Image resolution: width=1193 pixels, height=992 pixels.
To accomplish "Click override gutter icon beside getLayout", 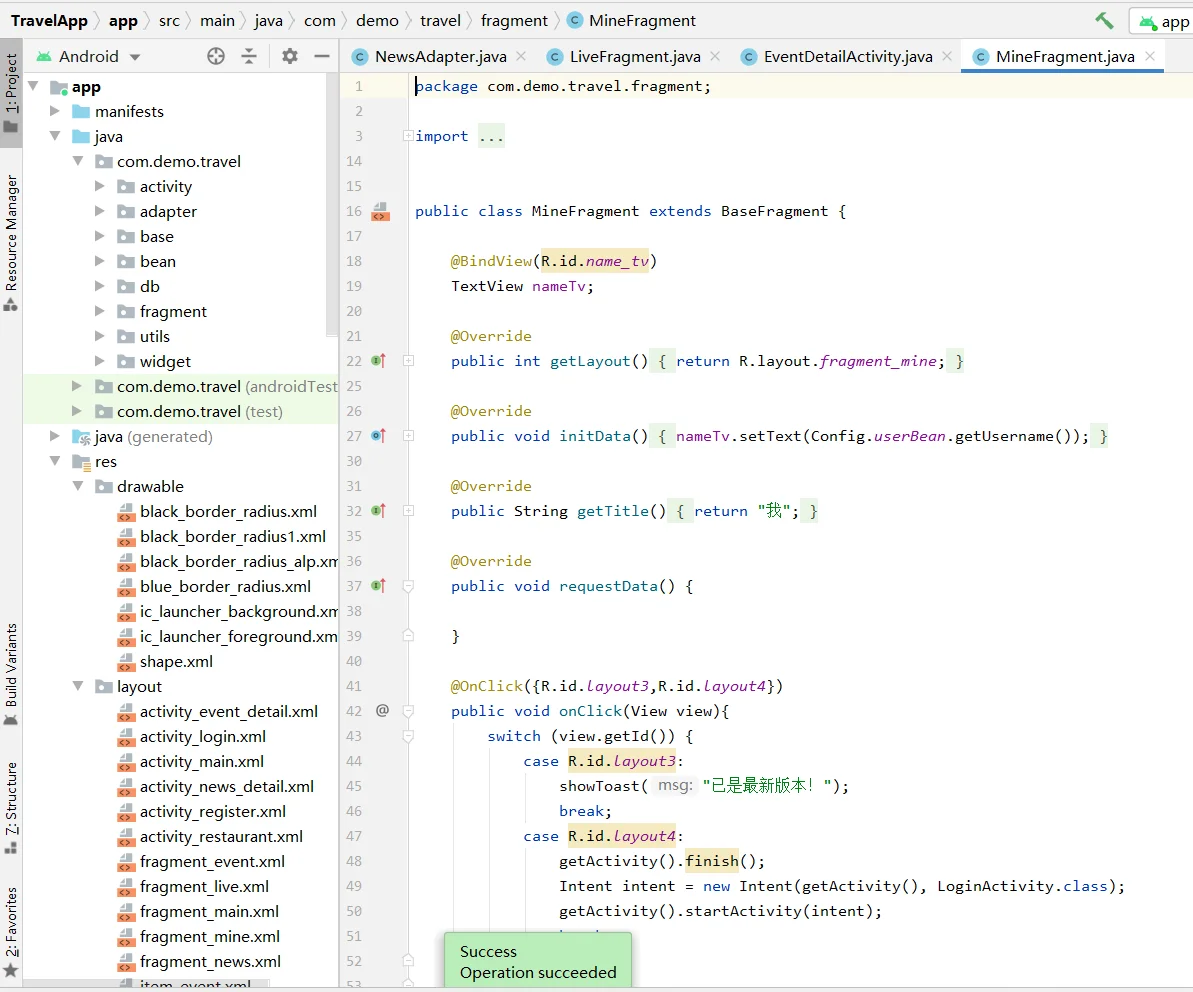I will pos(379,361).
